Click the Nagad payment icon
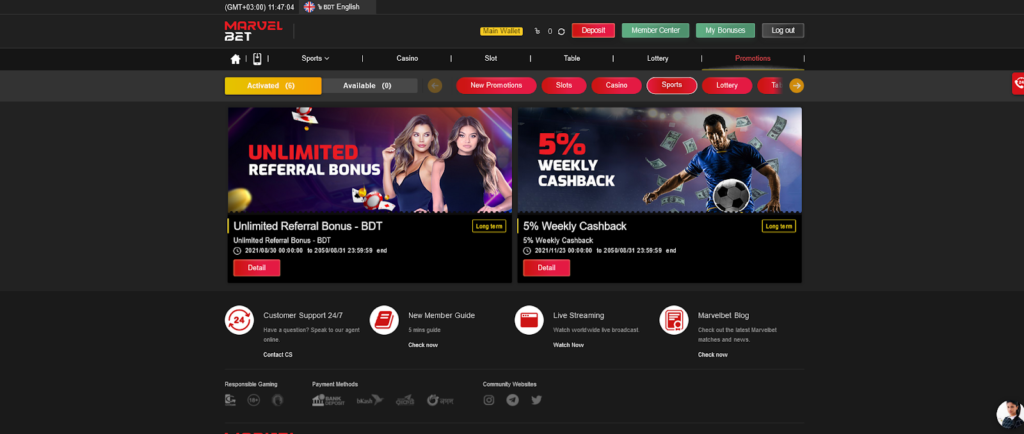Viewport: 1024px width, 434px height. pyautogui.click(x=440, y=400)
